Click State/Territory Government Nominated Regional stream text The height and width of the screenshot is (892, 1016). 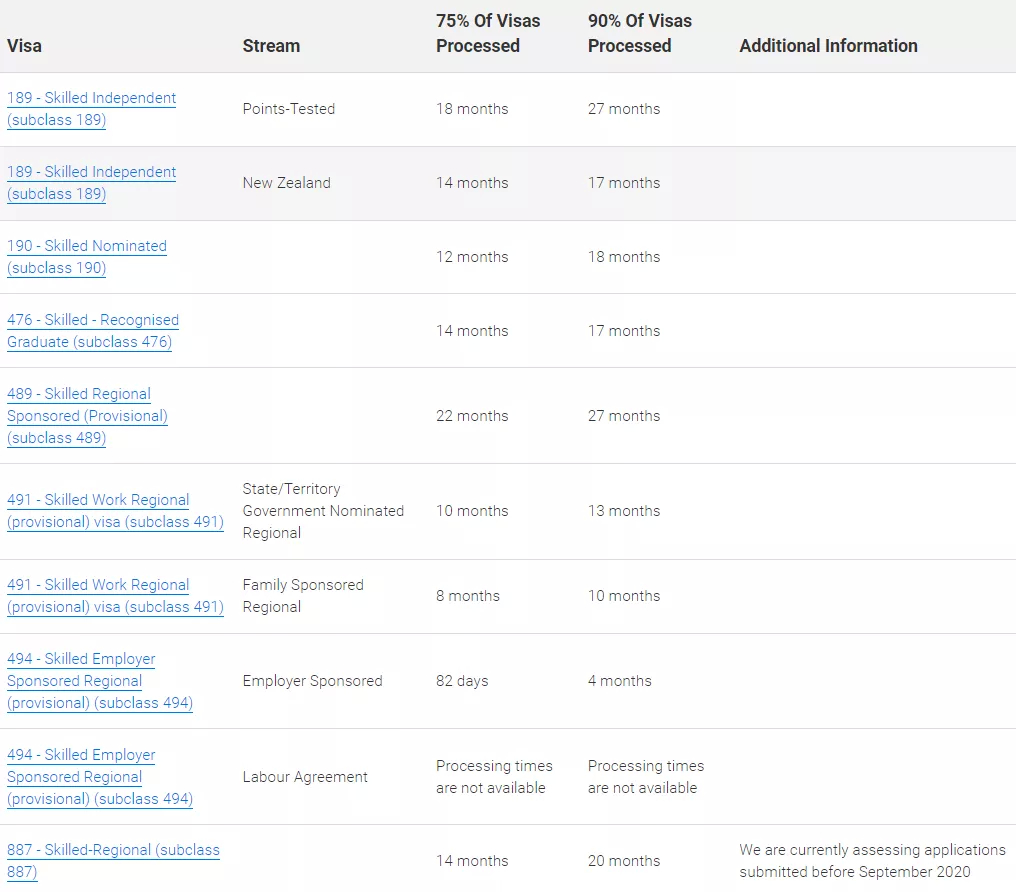point(323,511)
